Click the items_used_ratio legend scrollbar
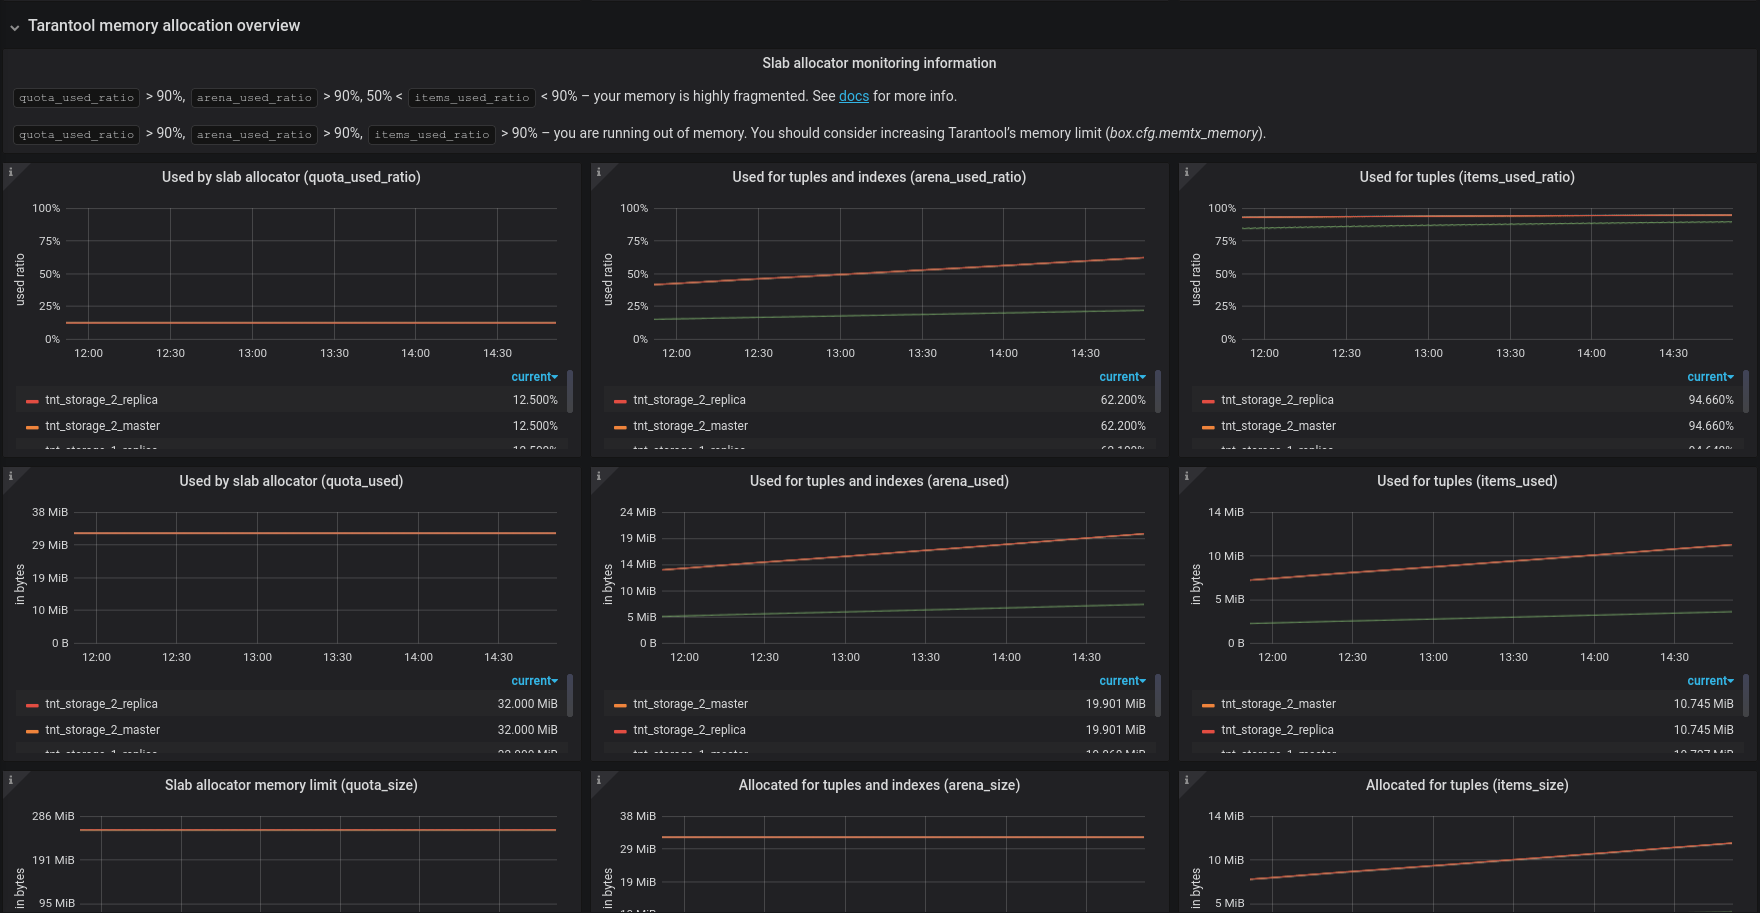The width and height of the screenshot is (1760, 913). [x=1746, y=391]
